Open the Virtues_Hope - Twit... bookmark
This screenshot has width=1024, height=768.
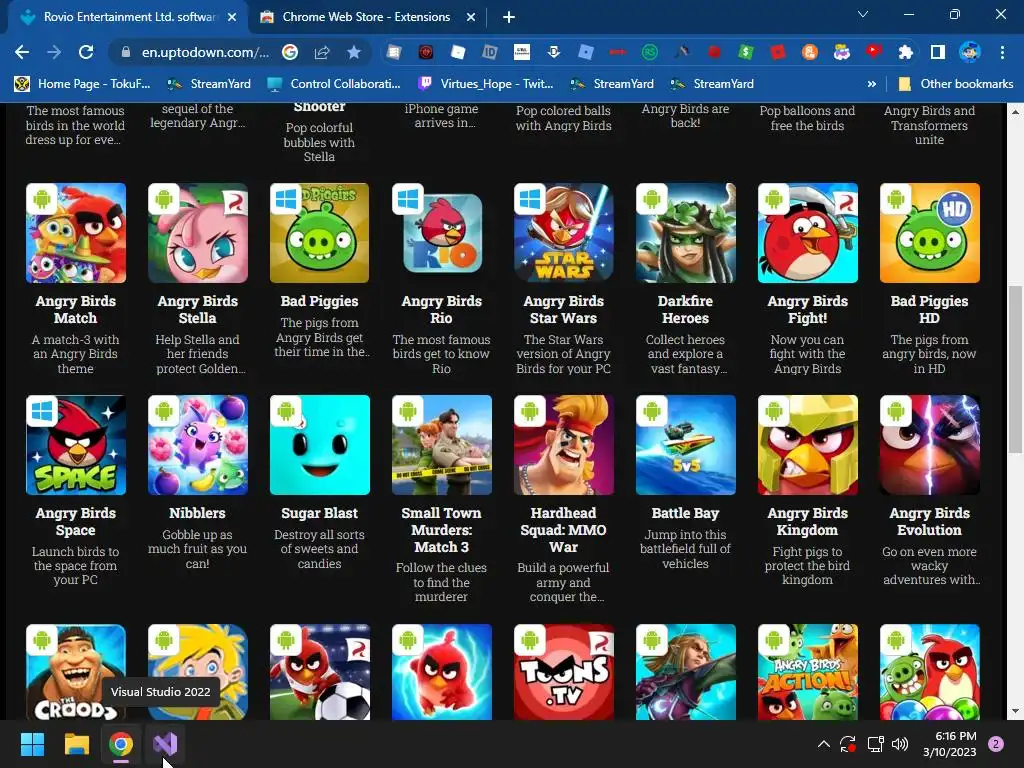(x=485, y=84)
